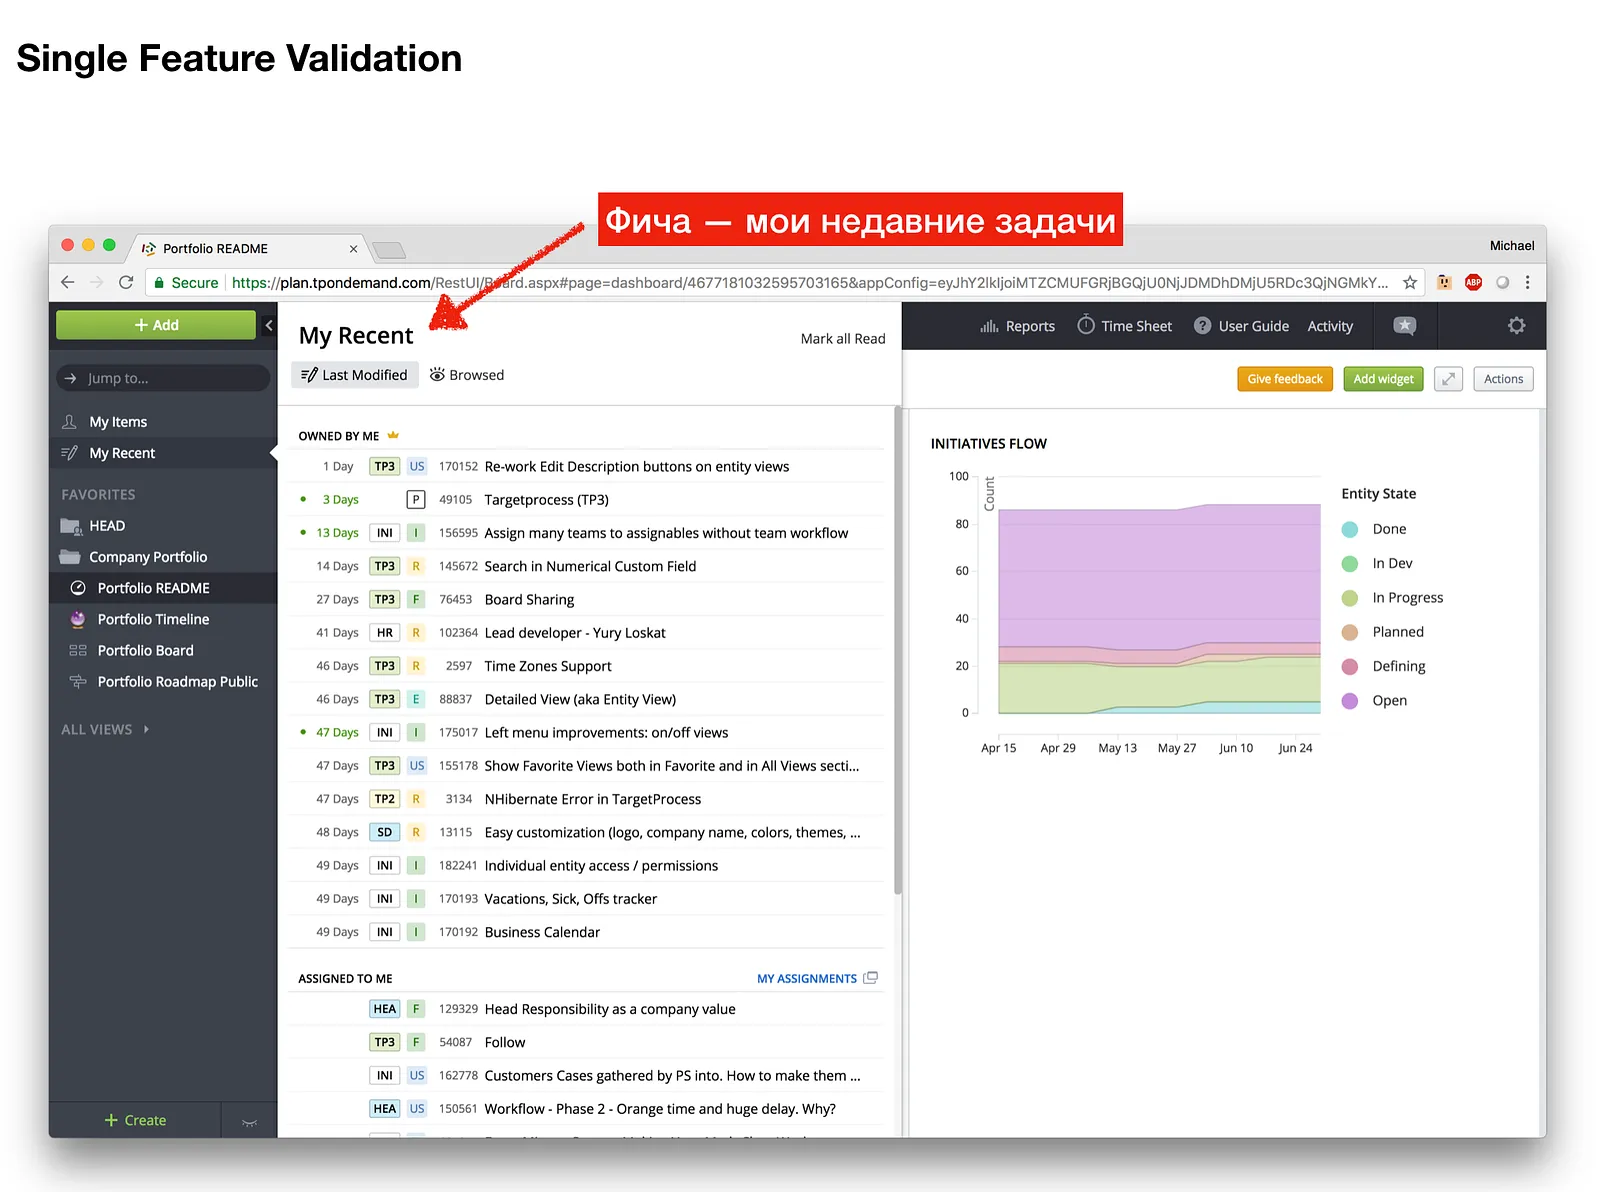
Task: Open the Time Sheet menu item
Action: coord(1124,326)
